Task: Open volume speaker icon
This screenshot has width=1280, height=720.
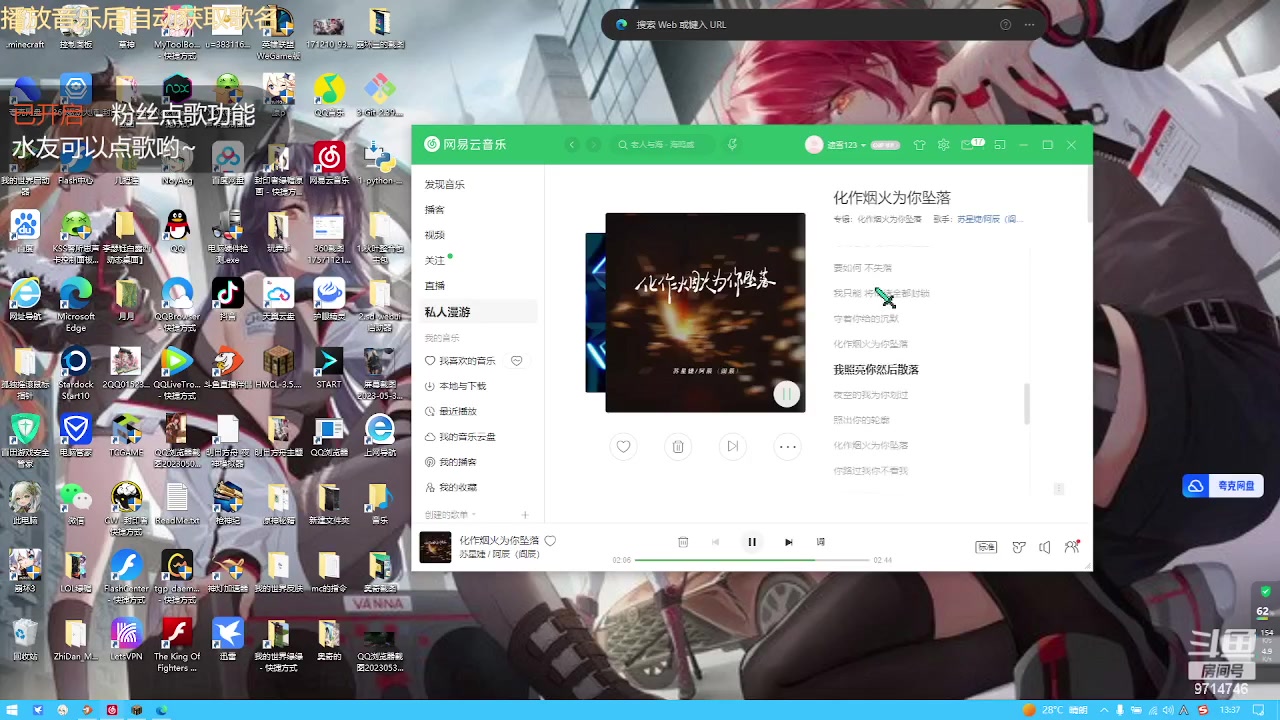Action: (x=1045, y=547)
